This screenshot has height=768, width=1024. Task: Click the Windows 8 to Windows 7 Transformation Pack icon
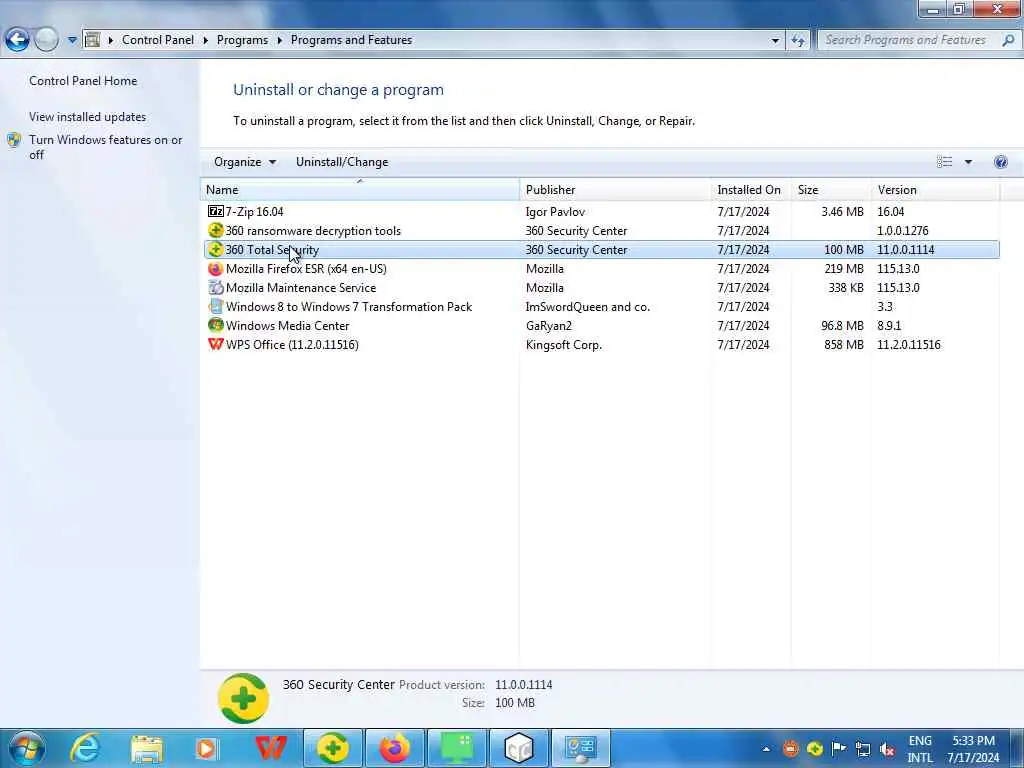[x=216, y=306]
